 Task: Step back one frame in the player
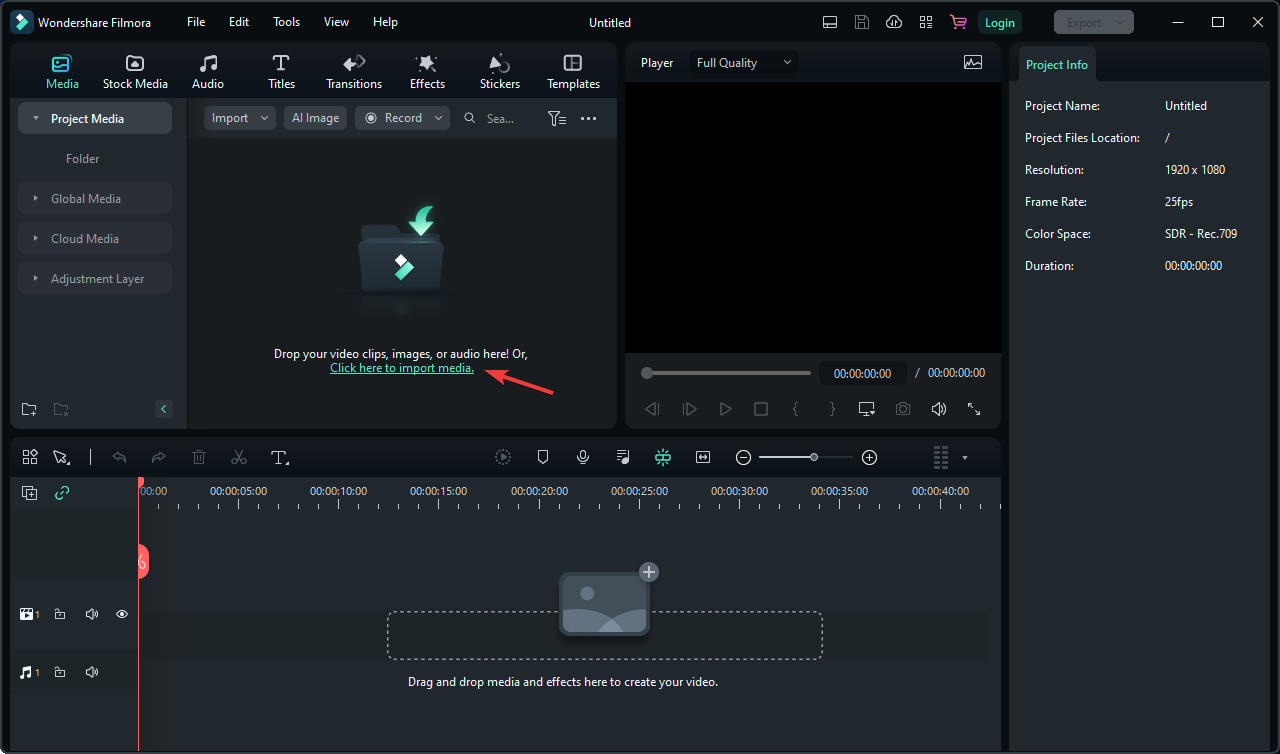tap(653, 409)
